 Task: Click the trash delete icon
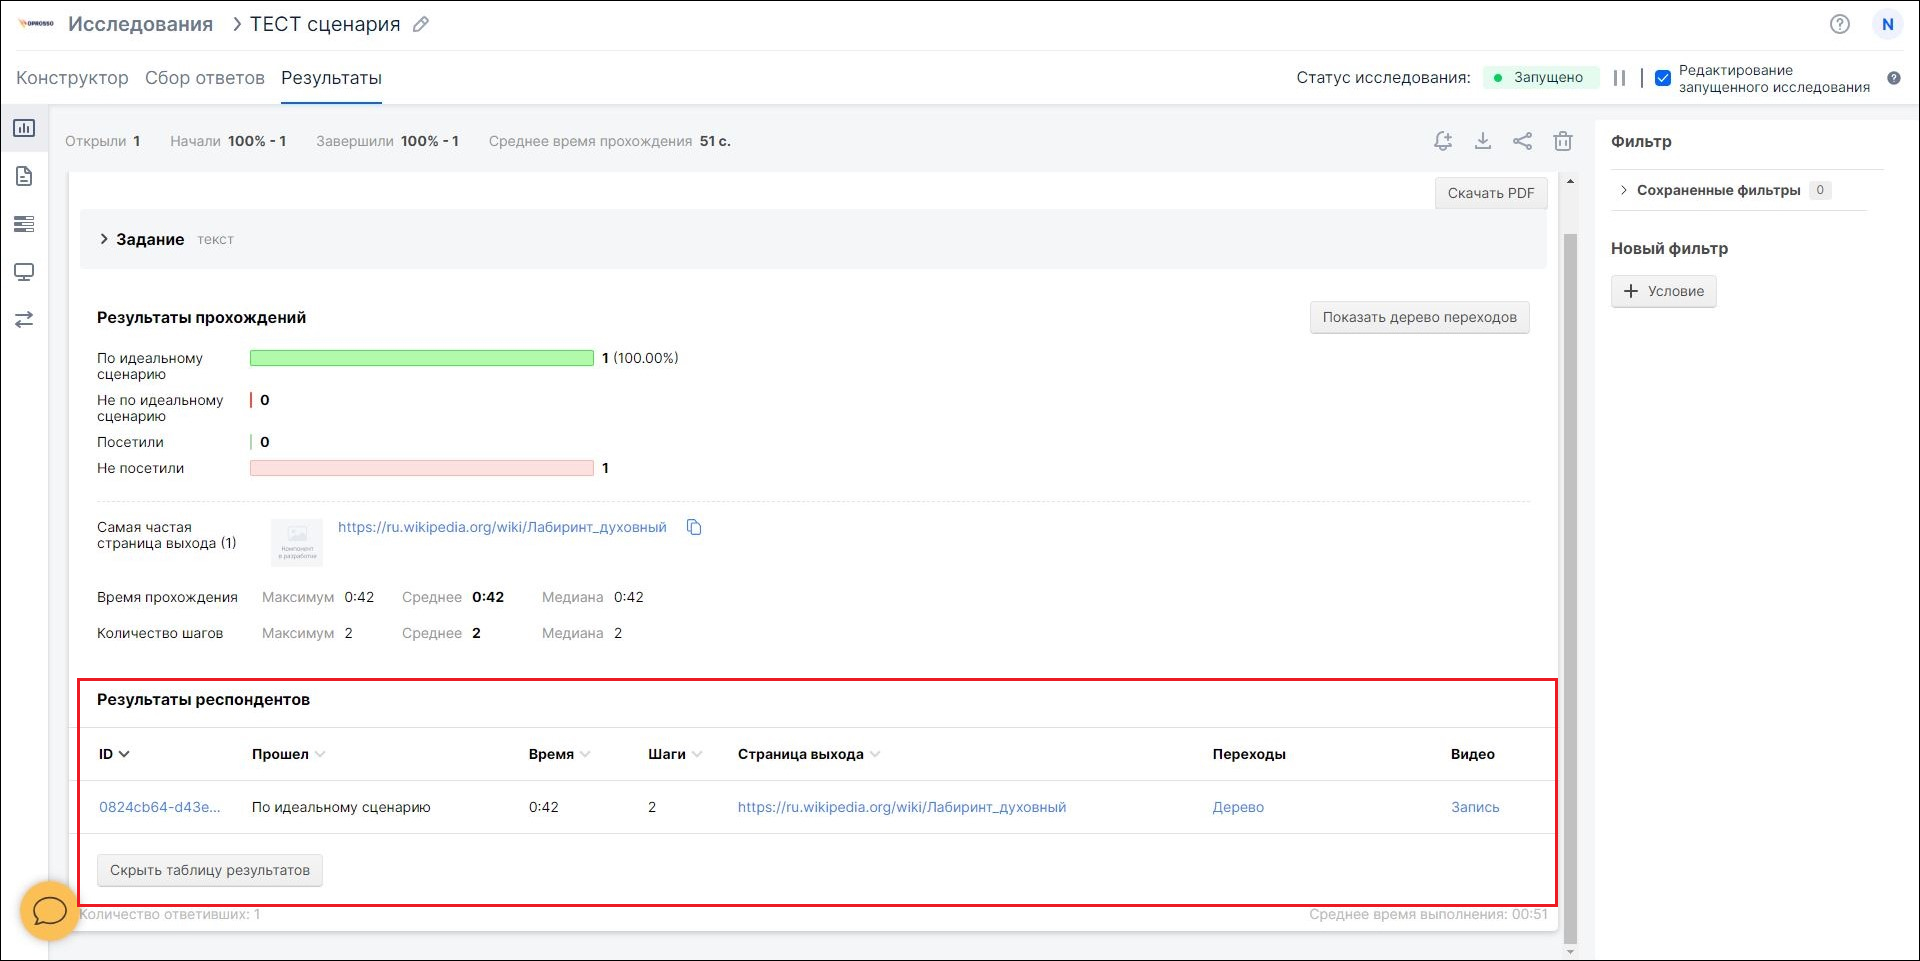point(1562,141)
